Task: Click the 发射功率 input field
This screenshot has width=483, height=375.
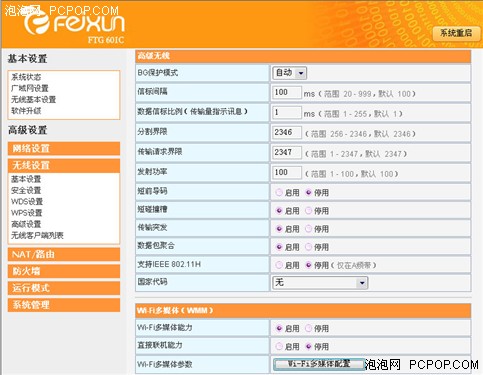Action: 287,172
